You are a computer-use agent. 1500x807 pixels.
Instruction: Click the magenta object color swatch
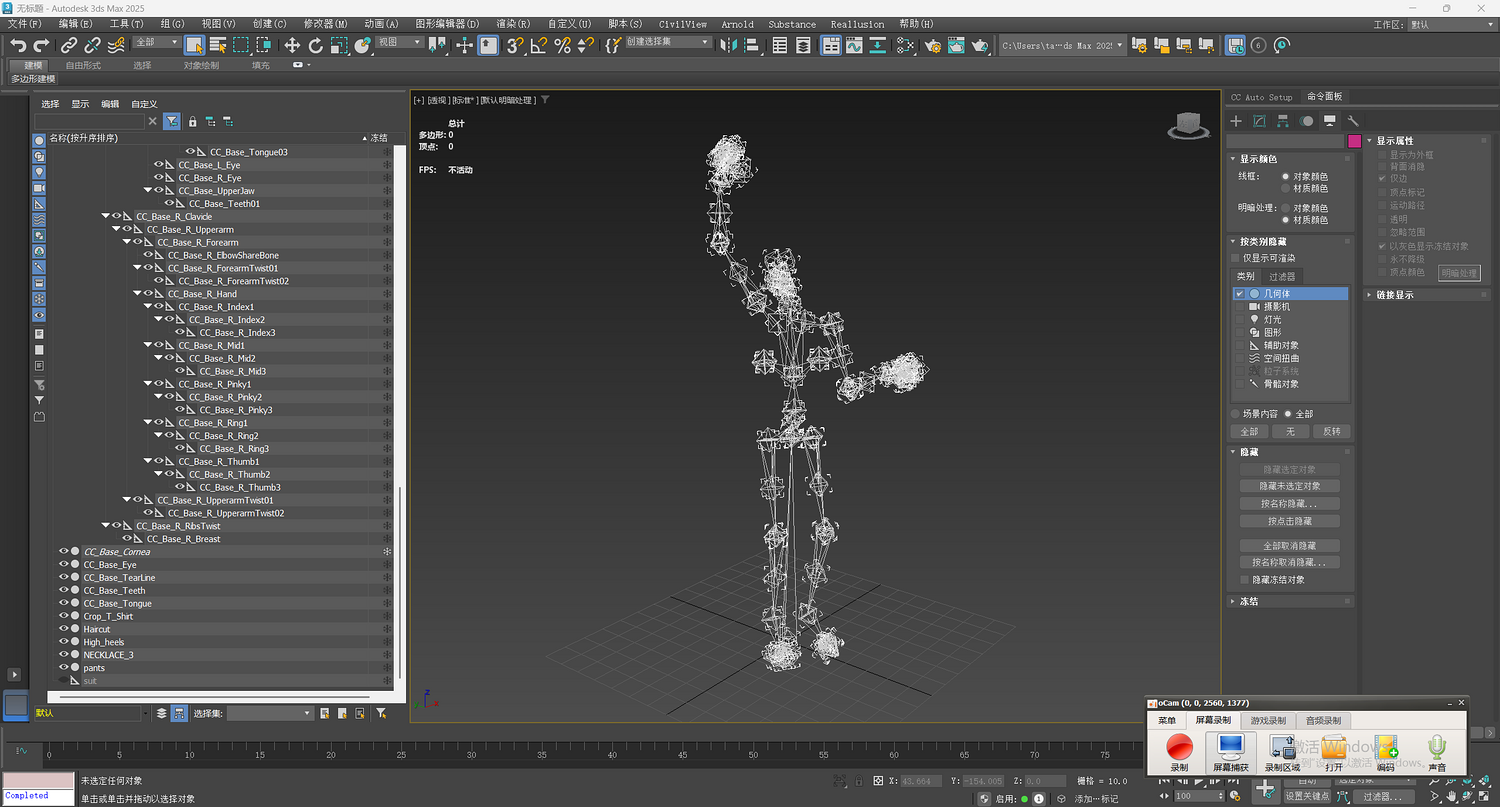tap(1355, 141)
